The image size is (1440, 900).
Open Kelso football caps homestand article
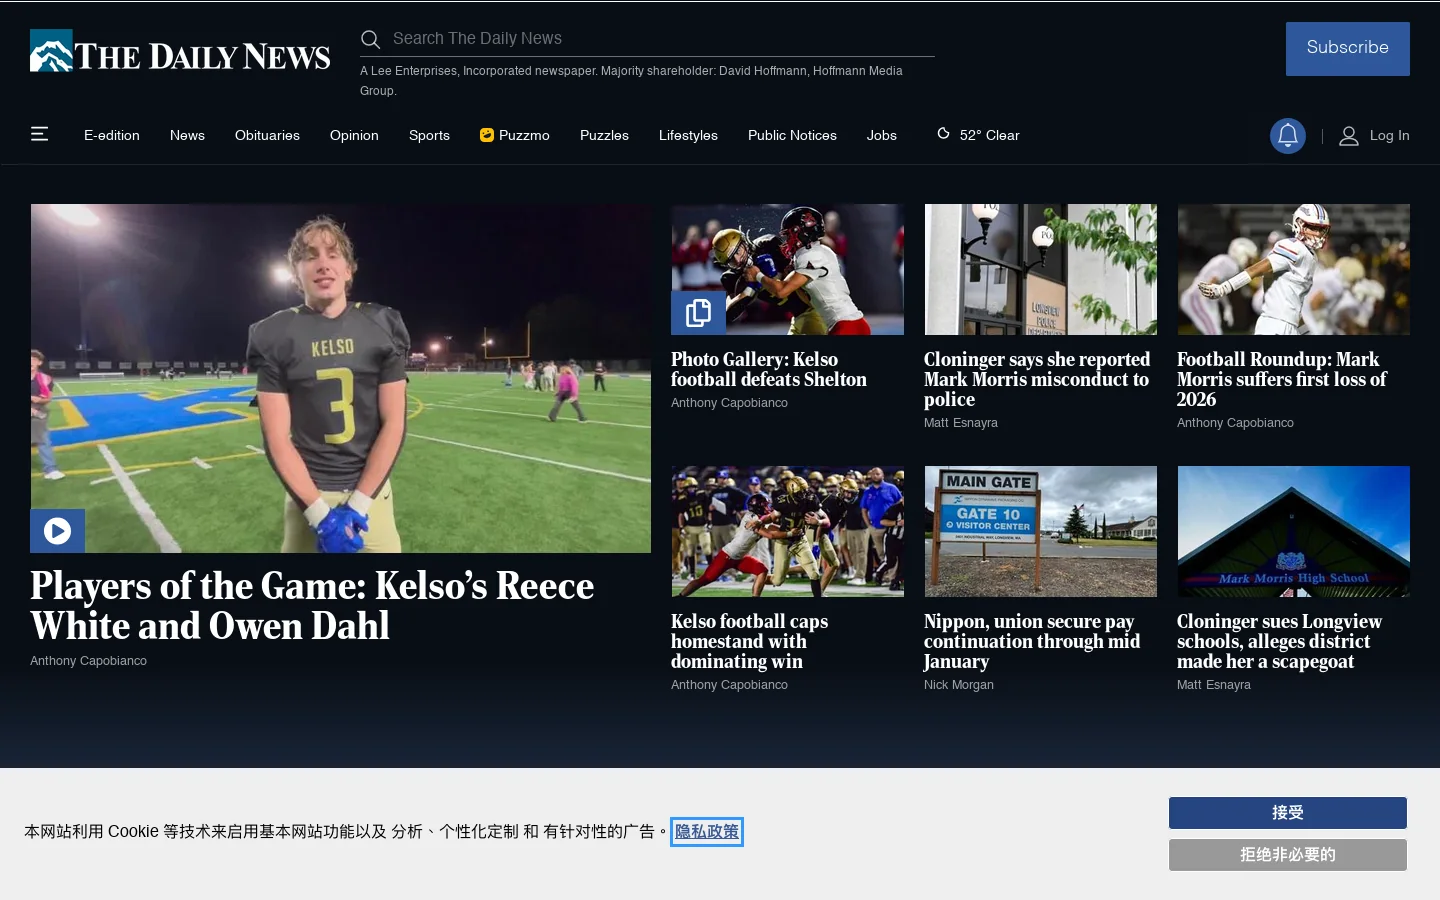750,641
